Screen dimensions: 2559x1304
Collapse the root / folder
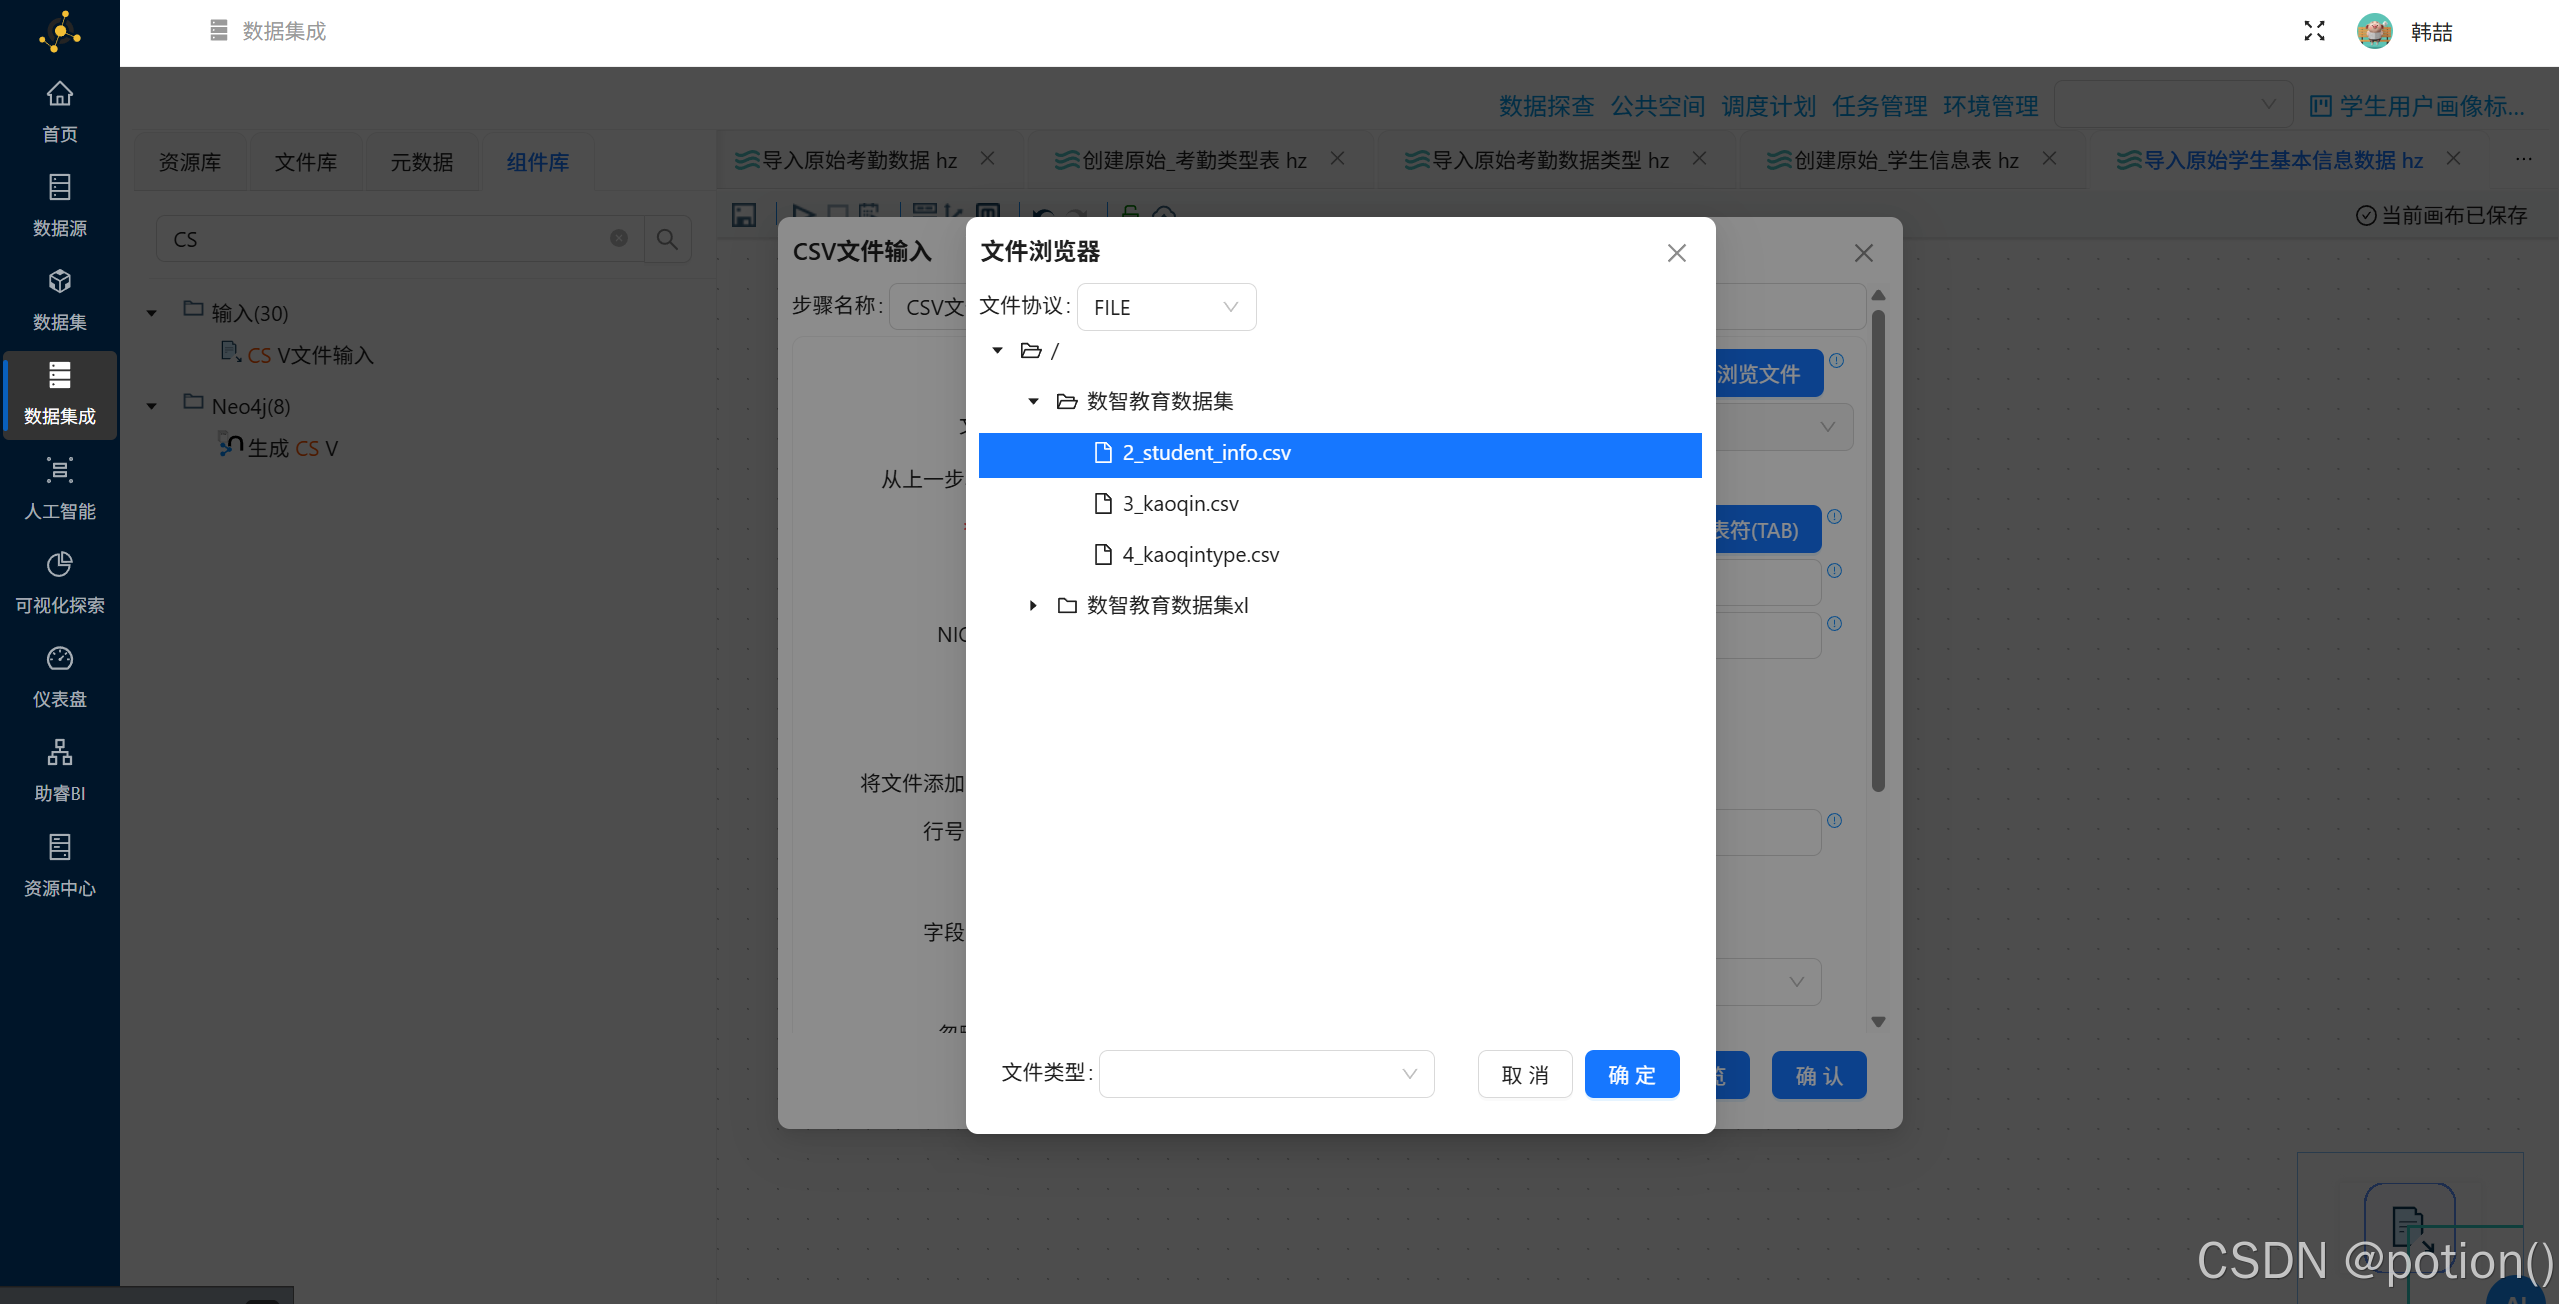[997, 350]
